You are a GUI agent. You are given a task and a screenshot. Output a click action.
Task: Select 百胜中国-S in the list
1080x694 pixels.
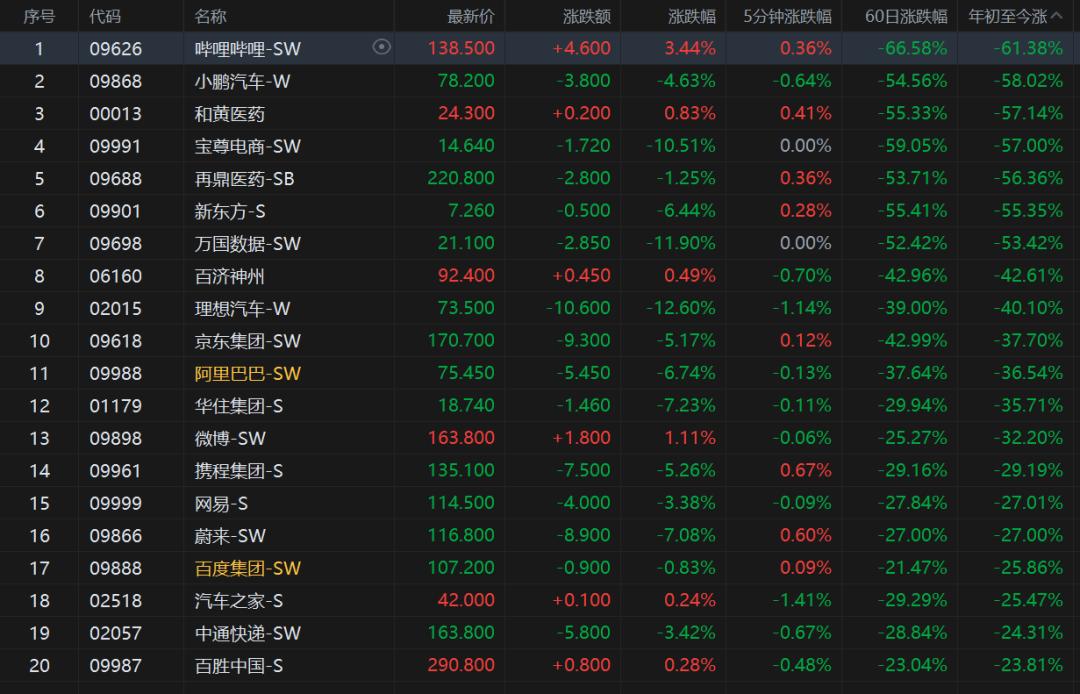point(239,666)
